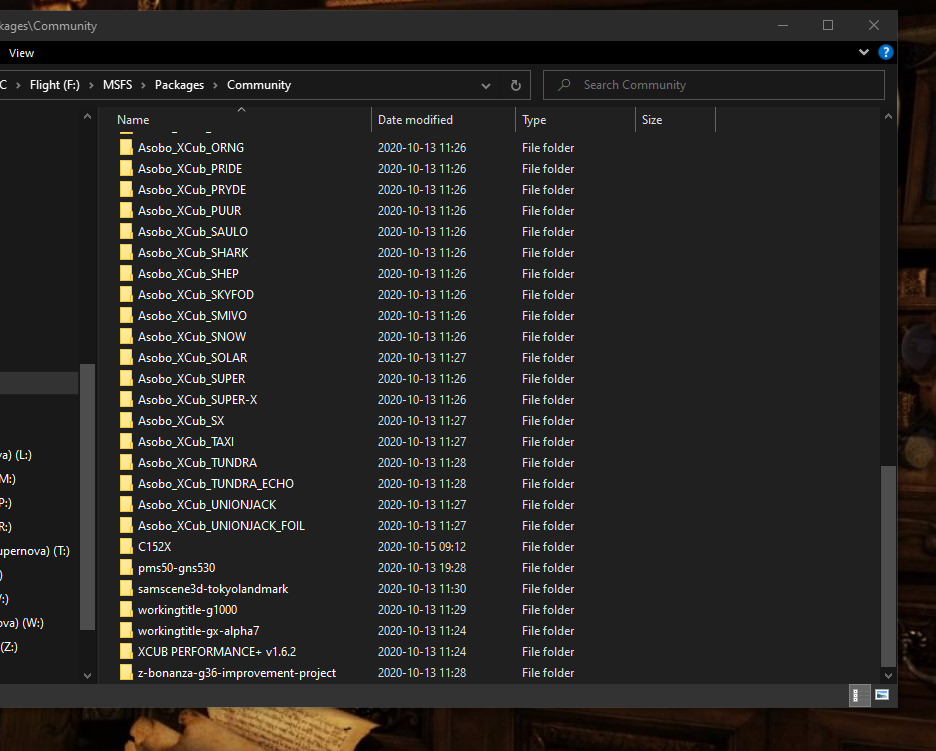Go to Packages in the breadcrumb path
This screenshot has width=936, height=751.
tap(179, 85)
